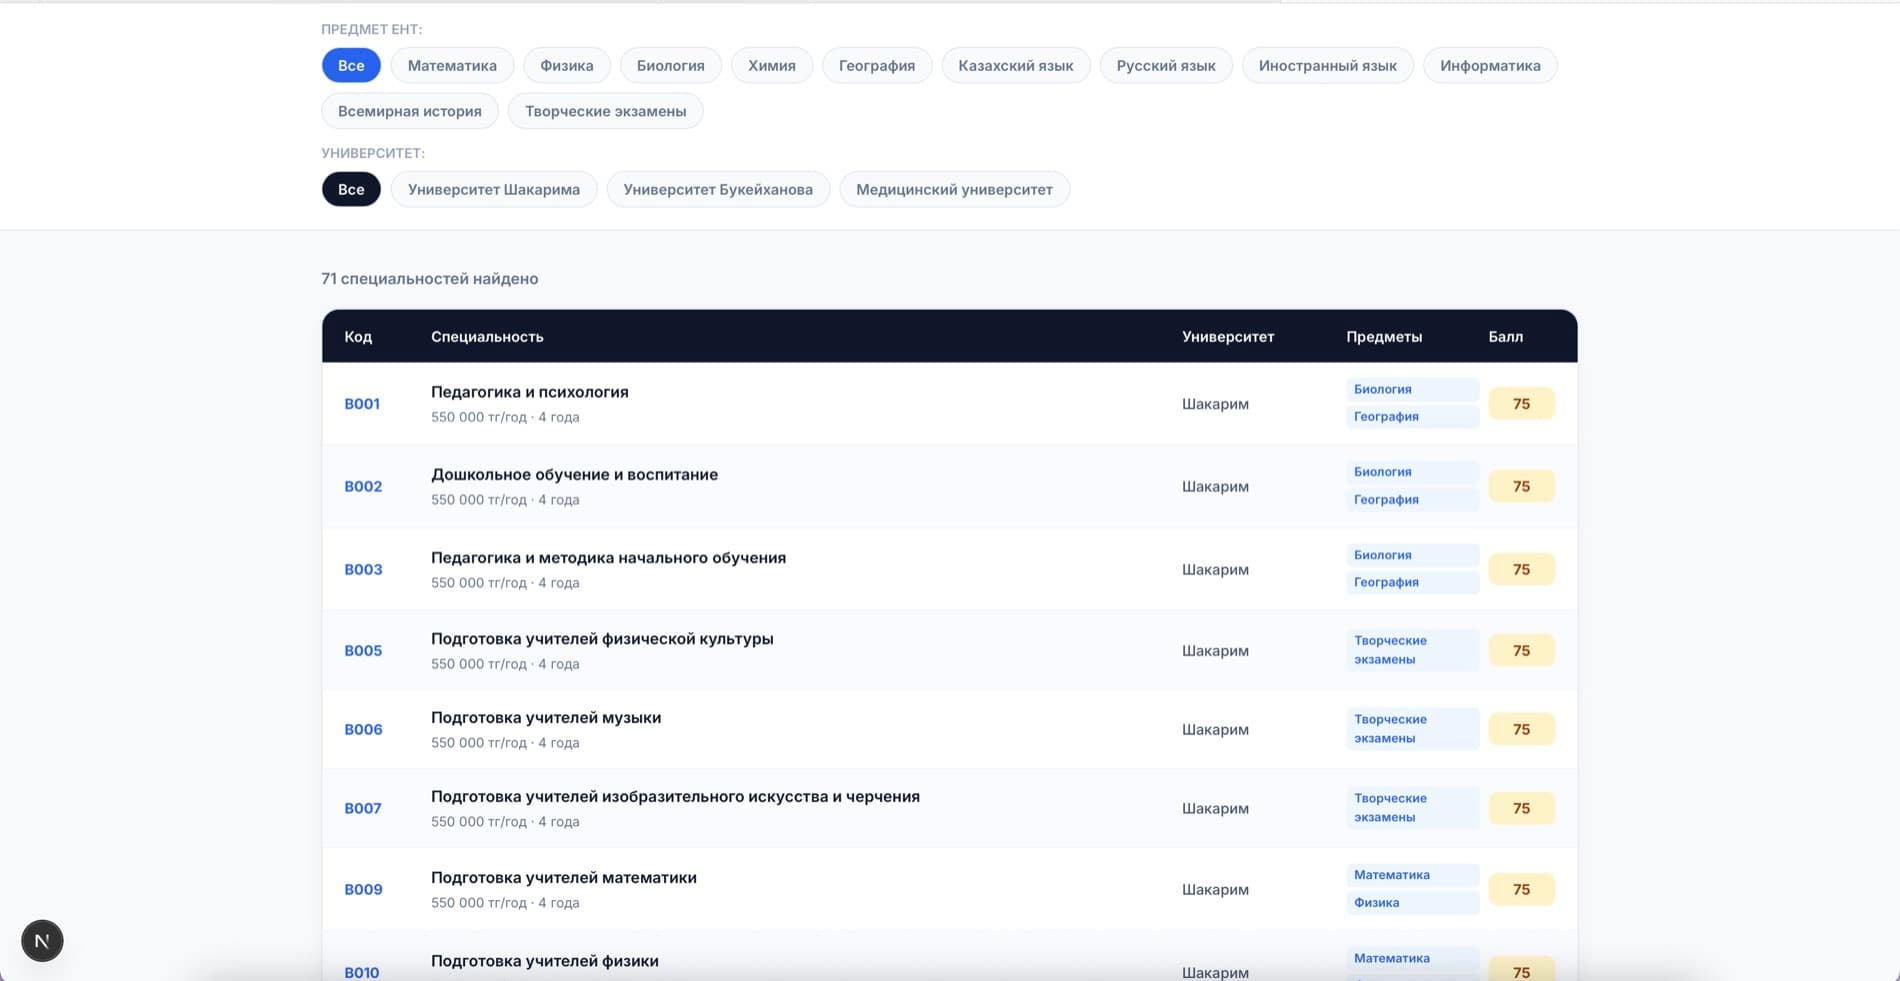1900x981 pixels.
Task: Click Творческие экзамены tag in B007 row
Action: tap(1412, 808)
